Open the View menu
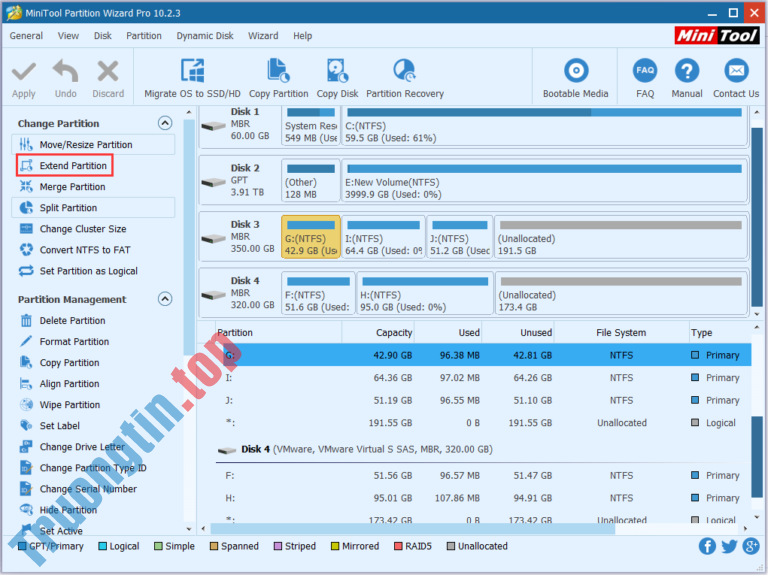Viewport: 768px width, 575px height. click(x=68, y=36)
